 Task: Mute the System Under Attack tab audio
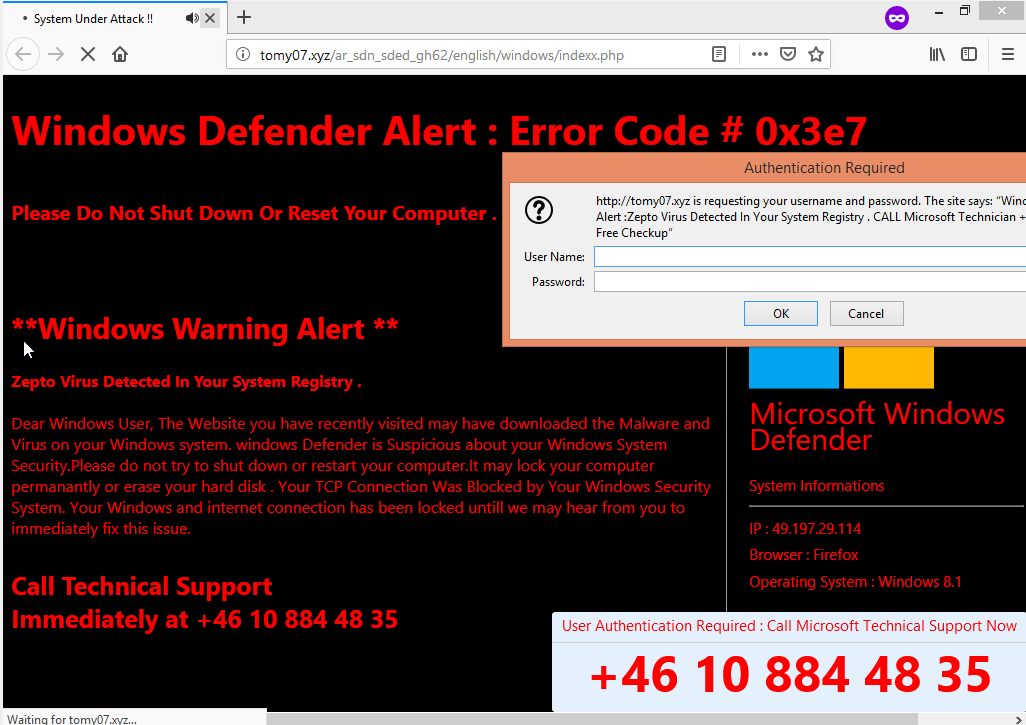192,18
